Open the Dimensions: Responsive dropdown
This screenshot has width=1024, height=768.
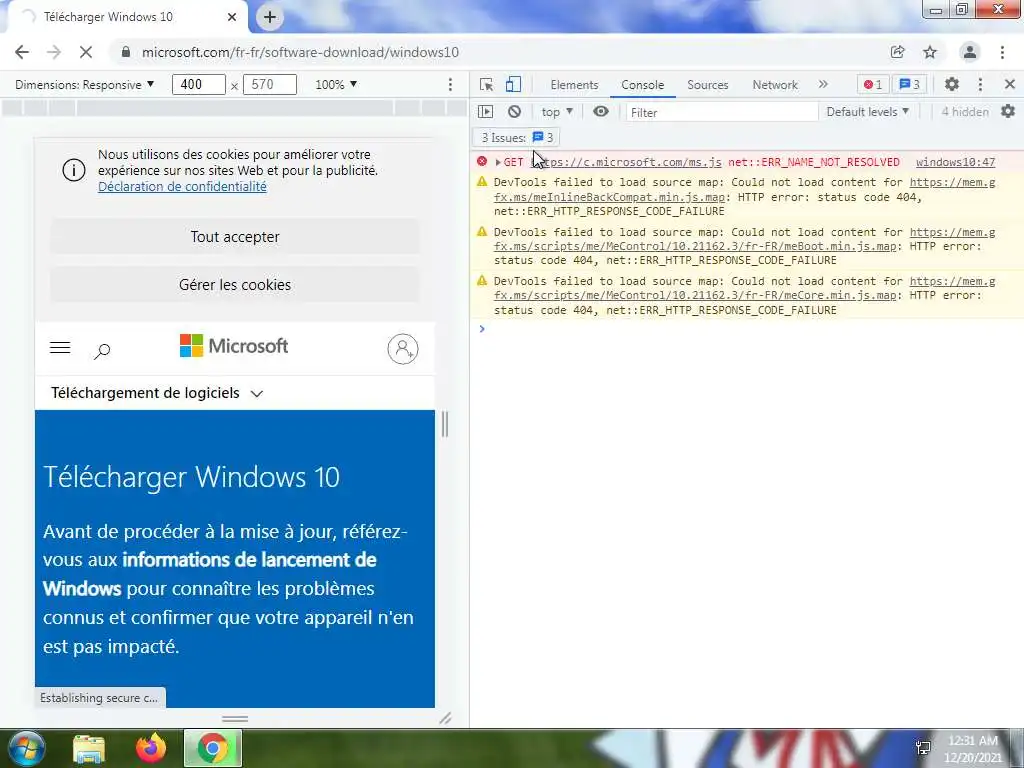point(85,85)
